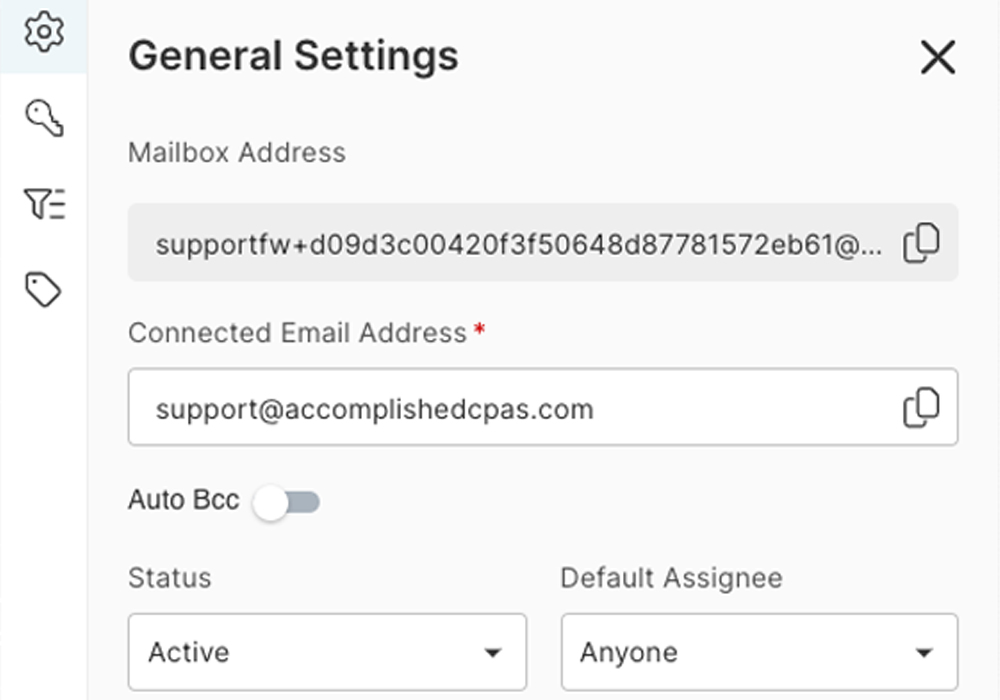The height and width of the screenshot is (700, 1000).
Task: Open the key icon sidebar section
Action: click(43, 119)
